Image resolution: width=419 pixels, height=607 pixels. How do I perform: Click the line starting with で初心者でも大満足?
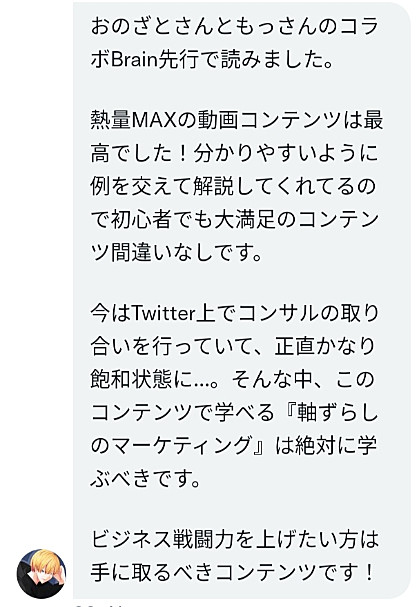point(234,219)
